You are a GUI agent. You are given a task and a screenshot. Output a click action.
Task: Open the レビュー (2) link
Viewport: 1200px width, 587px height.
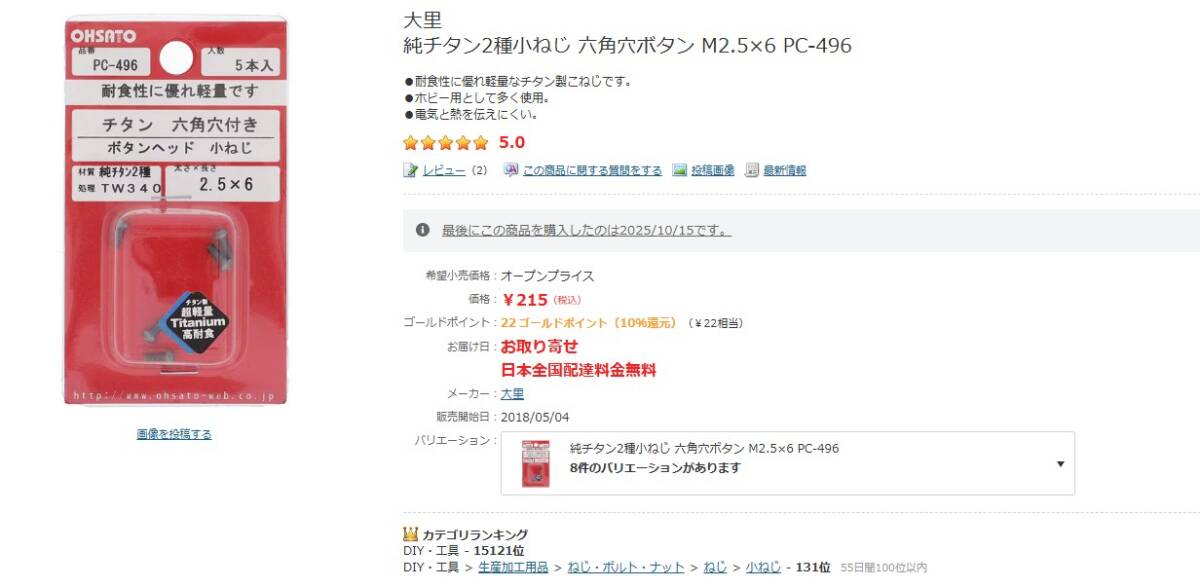pyautogui.click(x=445, y=170)
